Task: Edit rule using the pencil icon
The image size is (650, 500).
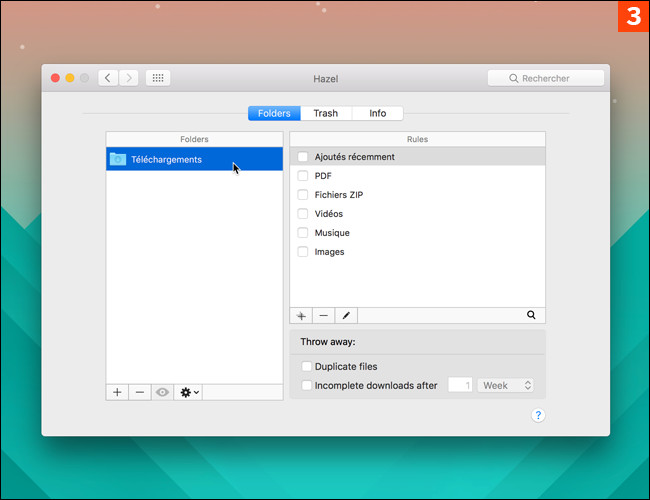Action: (346, 315)
